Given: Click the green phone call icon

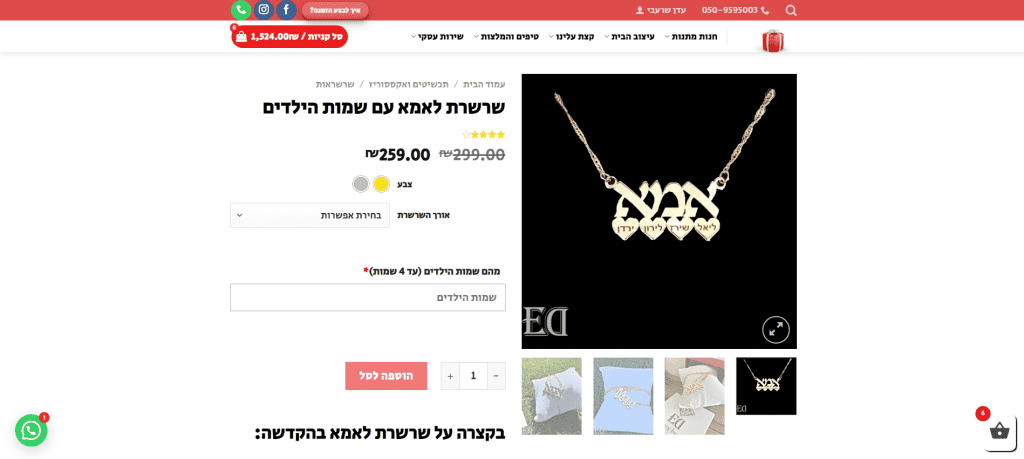Looking at the screenshot, I should tap(241, 10).
